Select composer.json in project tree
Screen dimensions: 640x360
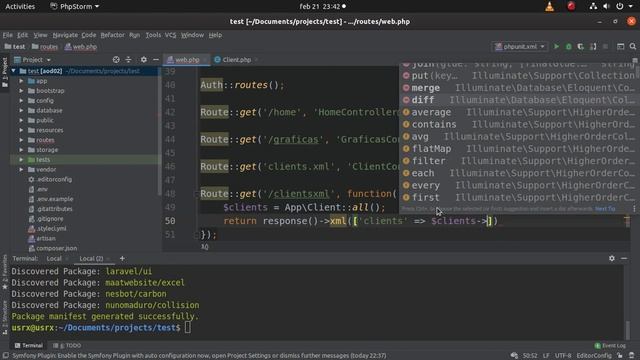click(56, 248)
